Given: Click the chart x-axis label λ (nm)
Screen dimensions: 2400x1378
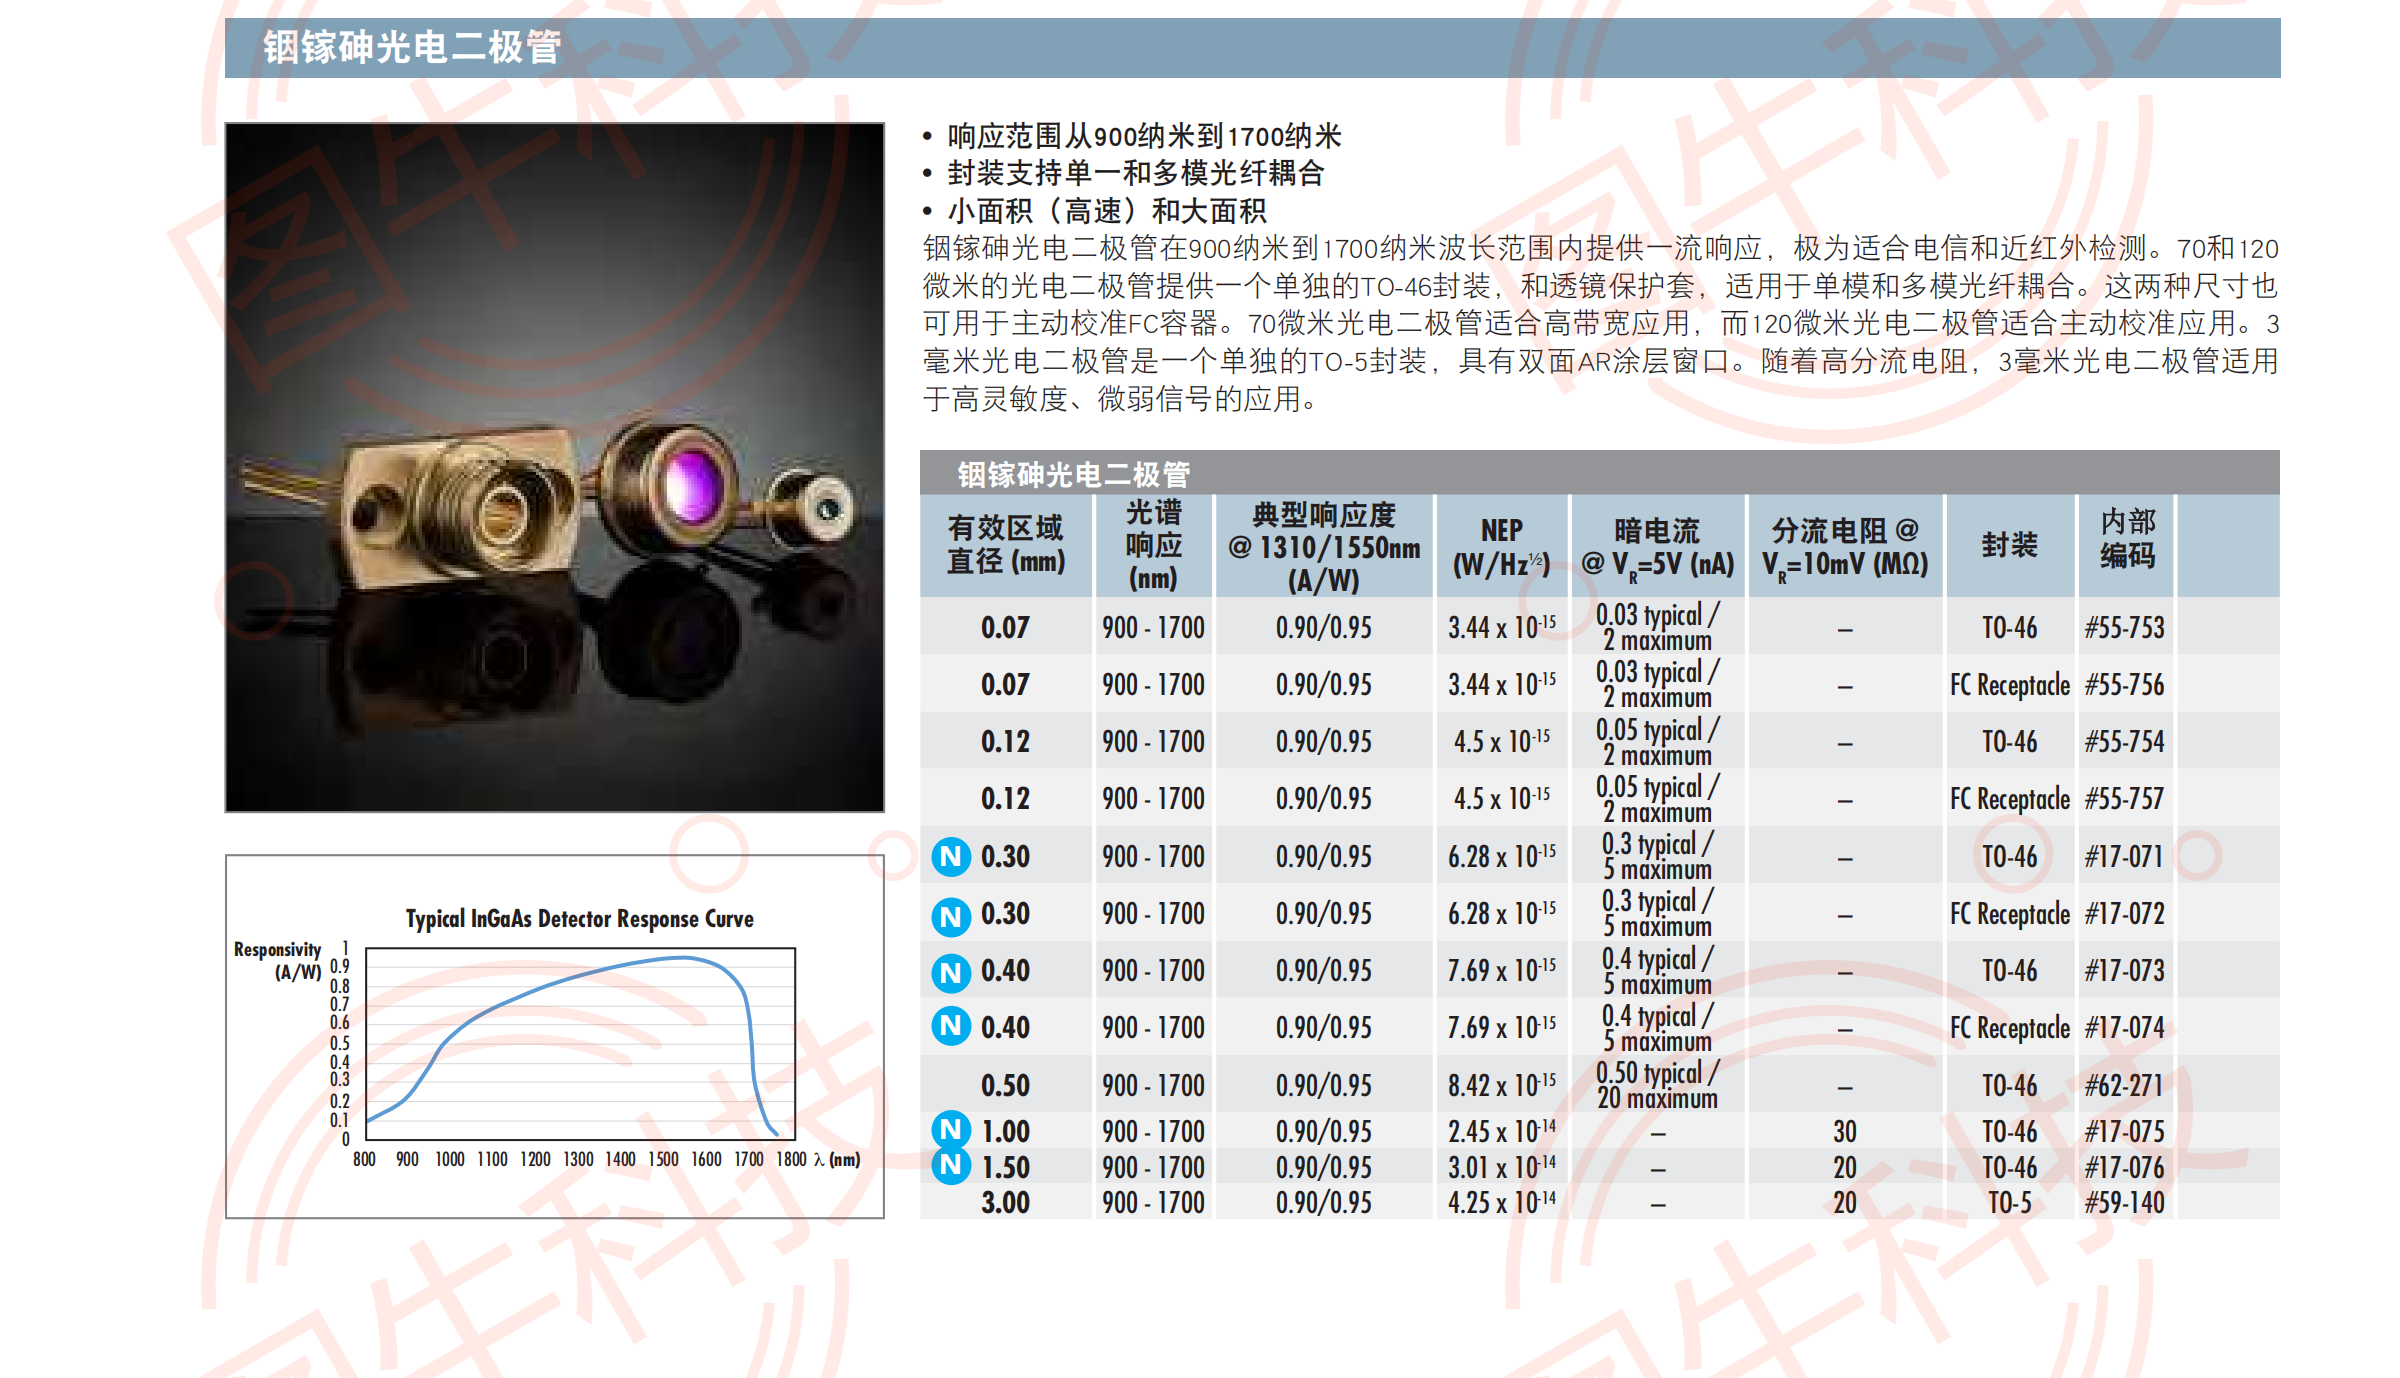Looking at the screenshot, I should pos(837,1160).
